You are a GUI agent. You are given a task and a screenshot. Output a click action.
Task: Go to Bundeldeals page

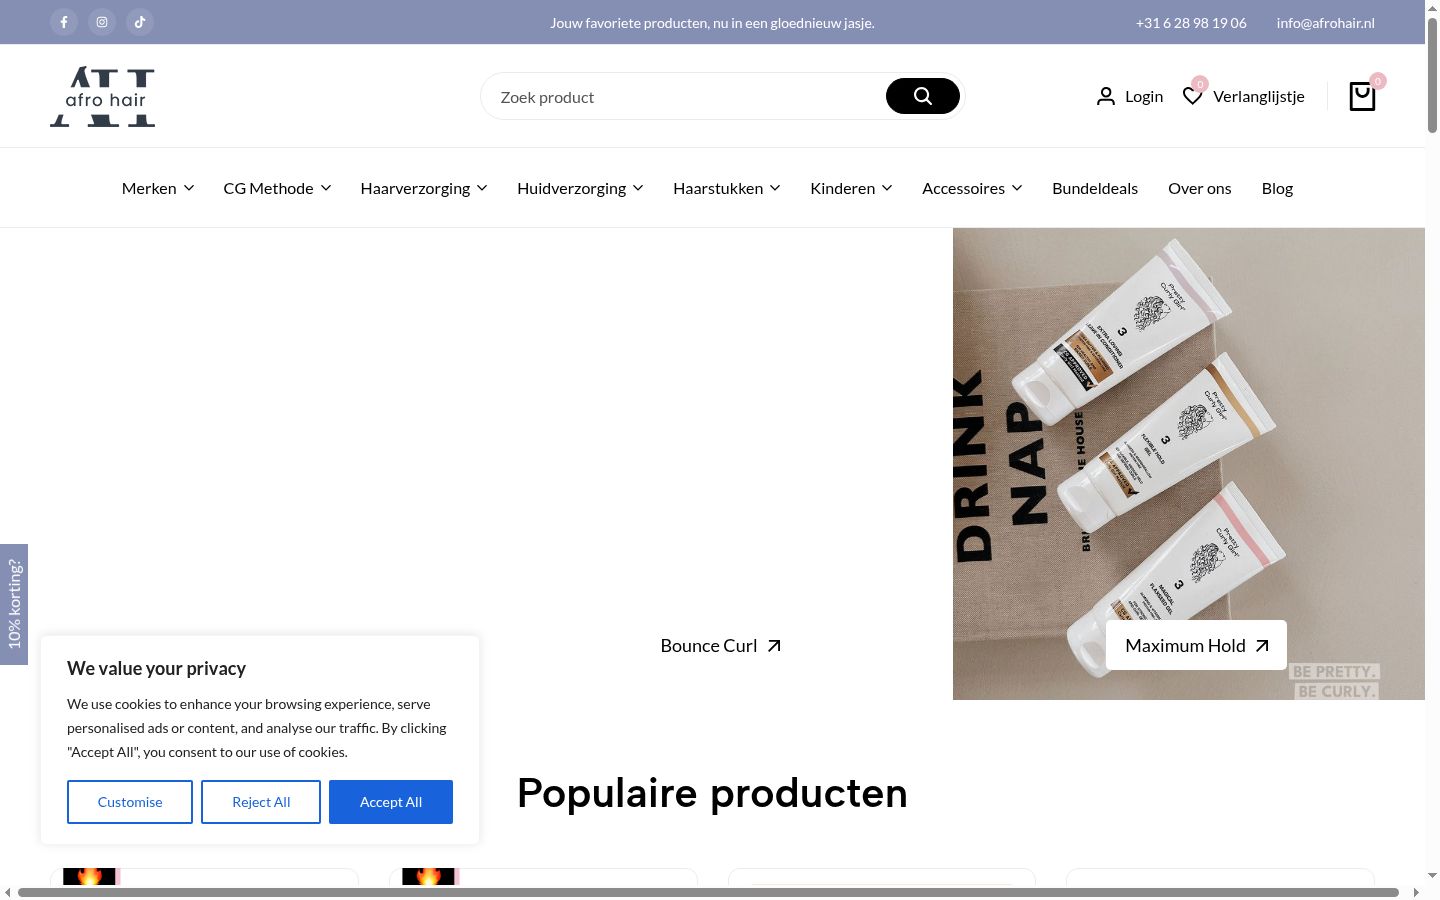tap(1095, 188)
